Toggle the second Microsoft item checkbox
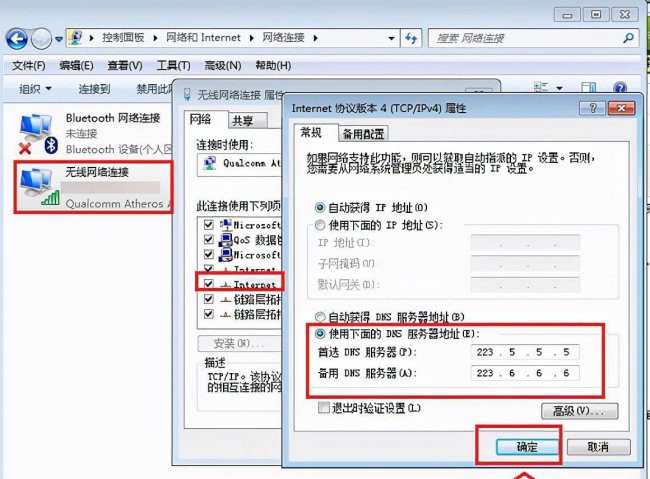The image size is (650, 479). click(209, 254)
